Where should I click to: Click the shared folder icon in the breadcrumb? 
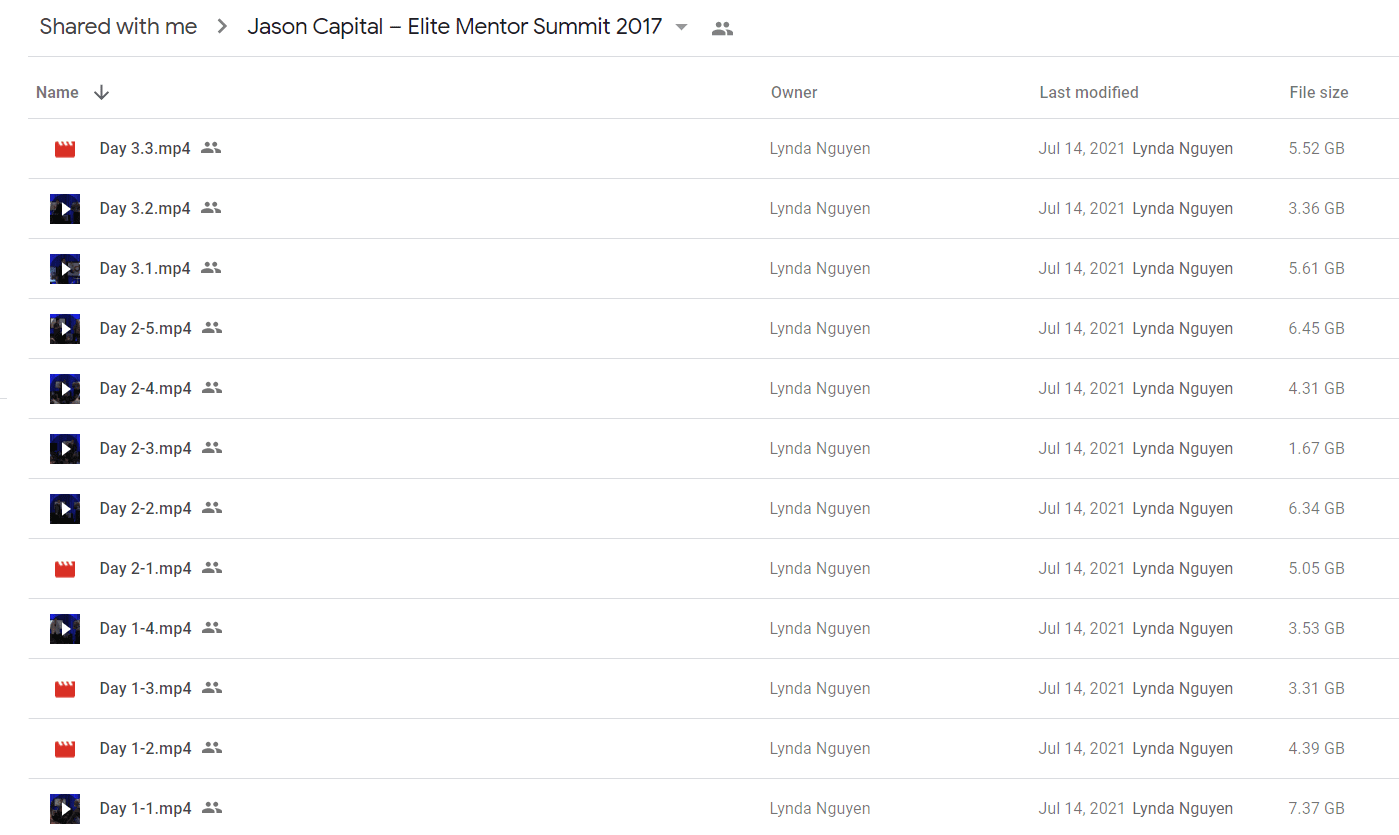coord(722,29)
